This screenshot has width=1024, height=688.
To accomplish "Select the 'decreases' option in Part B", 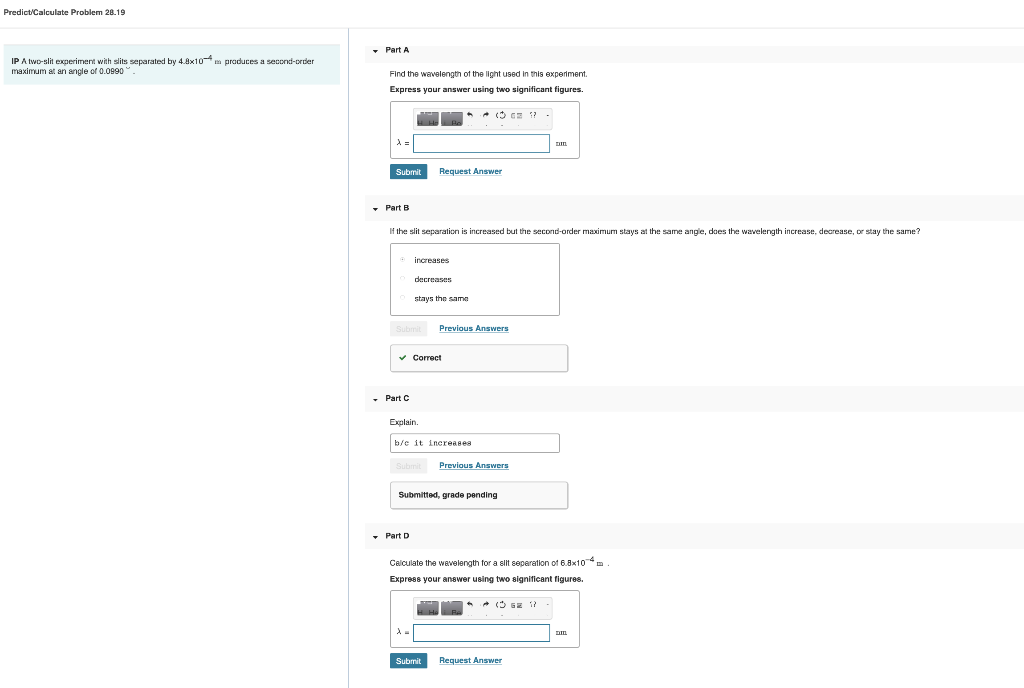I will pos(401,278).
